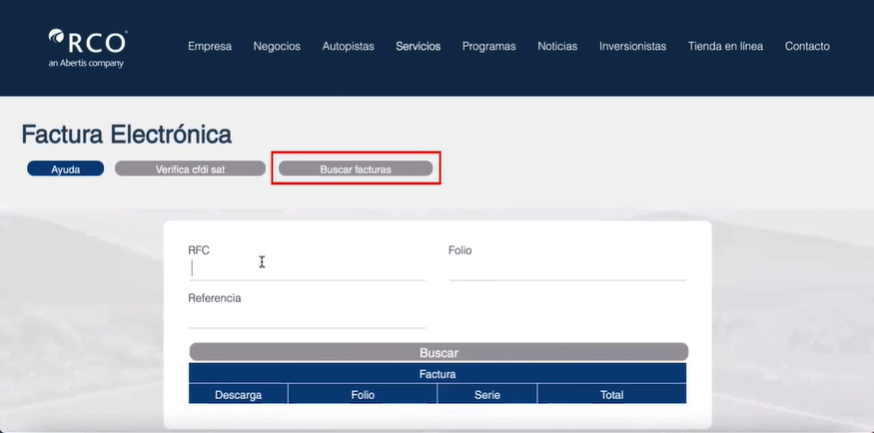Click the Total column header

[x=612, y=395]
